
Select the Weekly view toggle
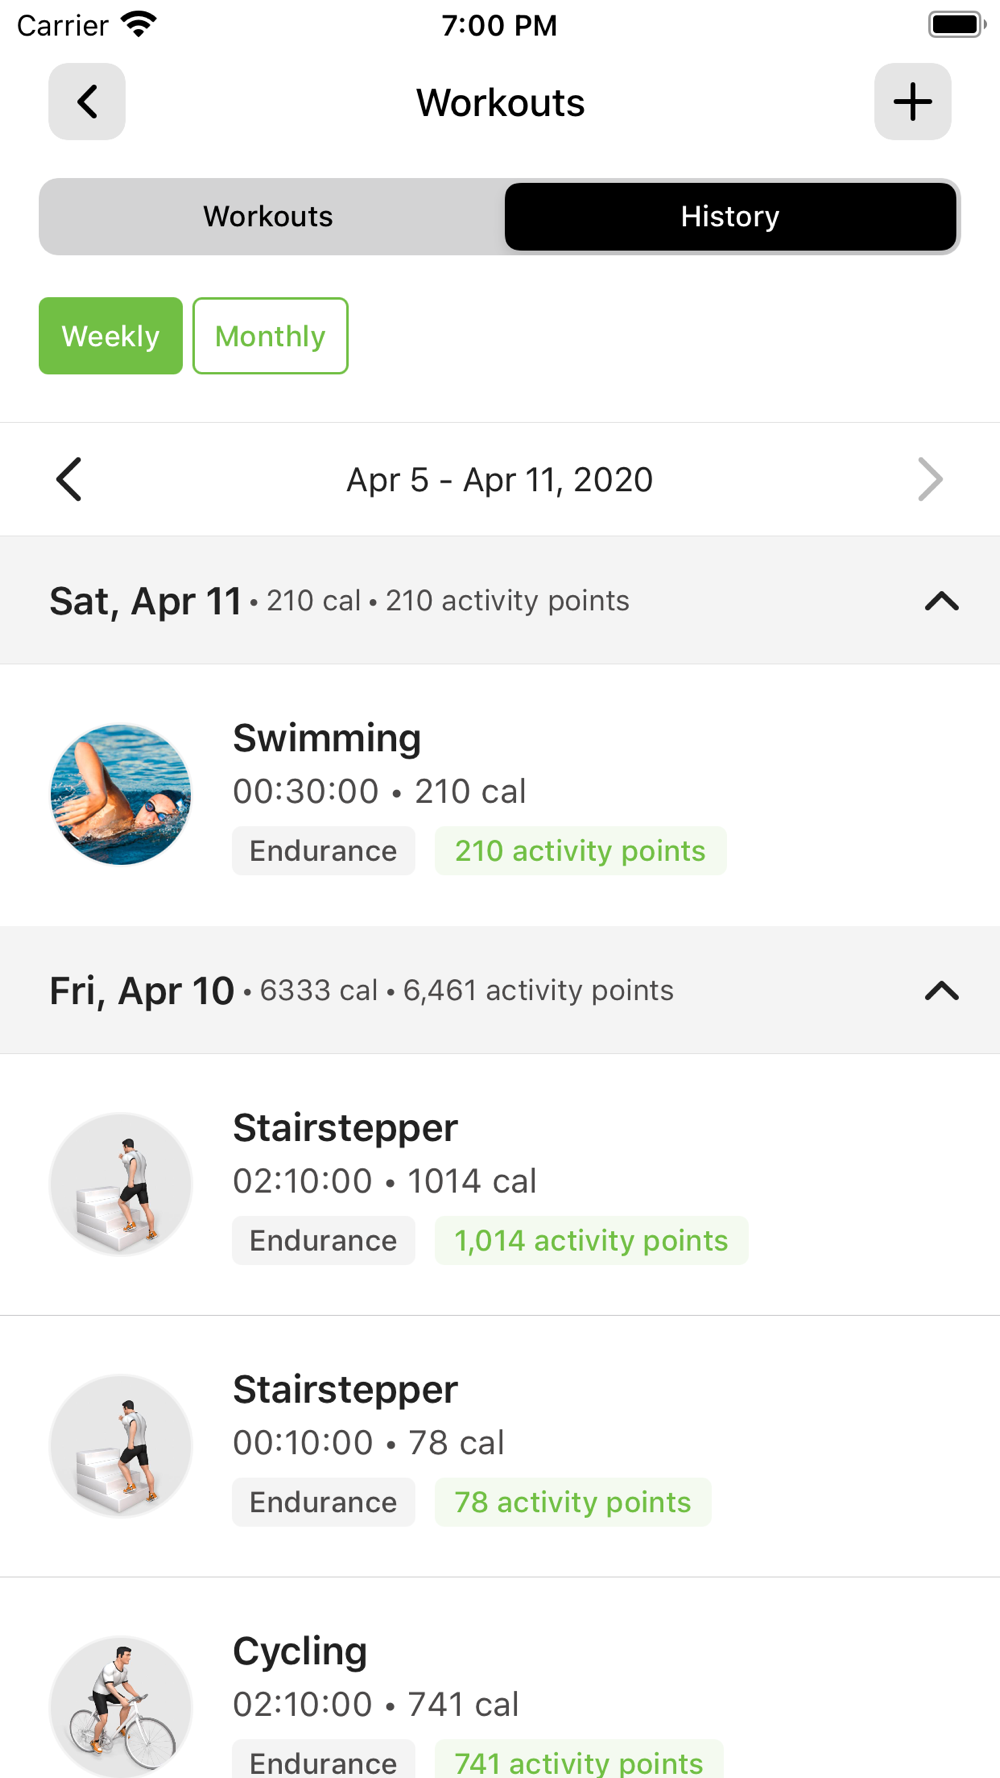pos(111,336)
